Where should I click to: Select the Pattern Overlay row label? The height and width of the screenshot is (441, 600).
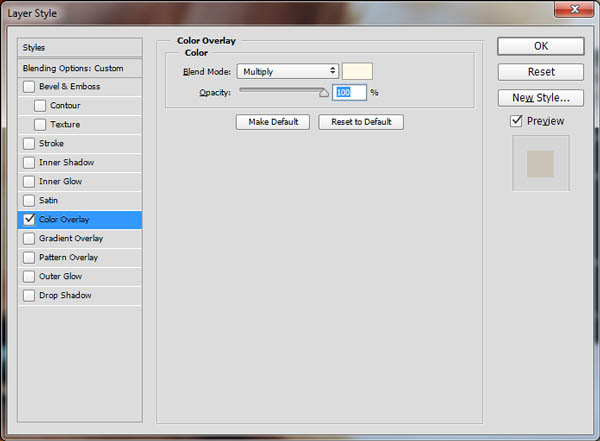(68, 257)
